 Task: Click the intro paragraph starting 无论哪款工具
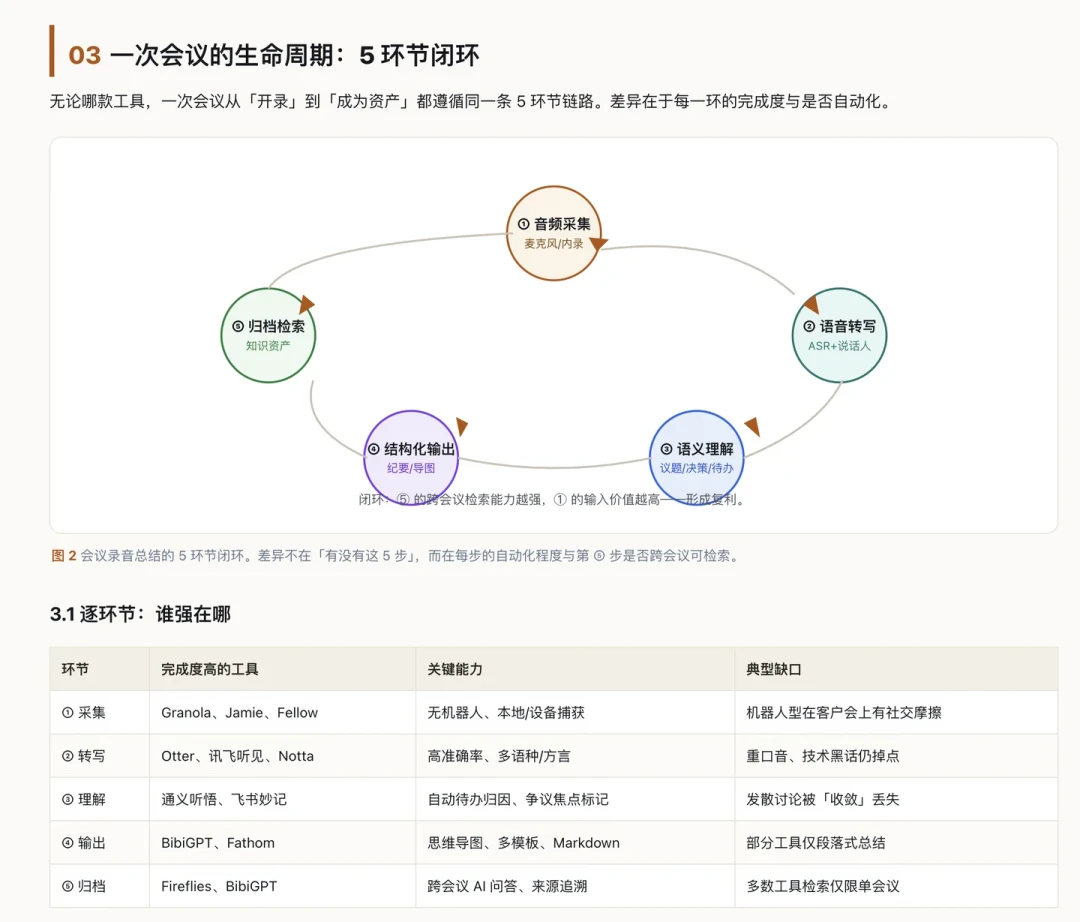[x=472, y=101]
